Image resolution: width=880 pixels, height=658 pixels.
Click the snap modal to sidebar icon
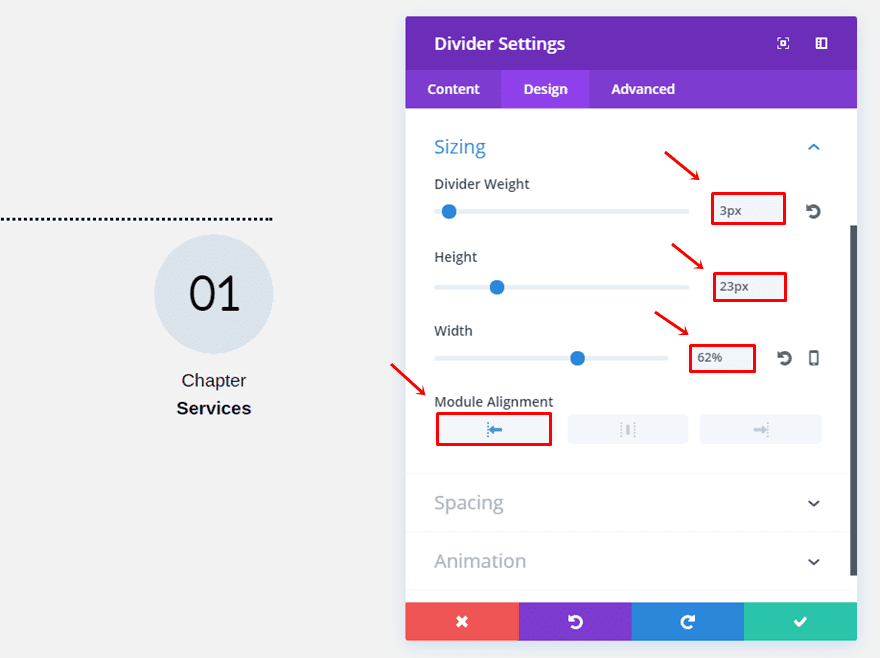click(x=821, y=43)
